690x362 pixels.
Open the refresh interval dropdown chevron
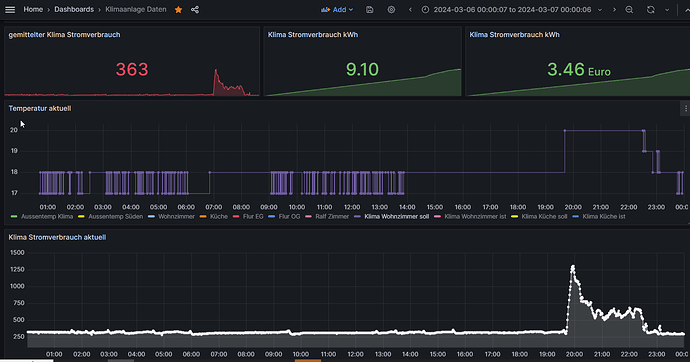(667, 10)
